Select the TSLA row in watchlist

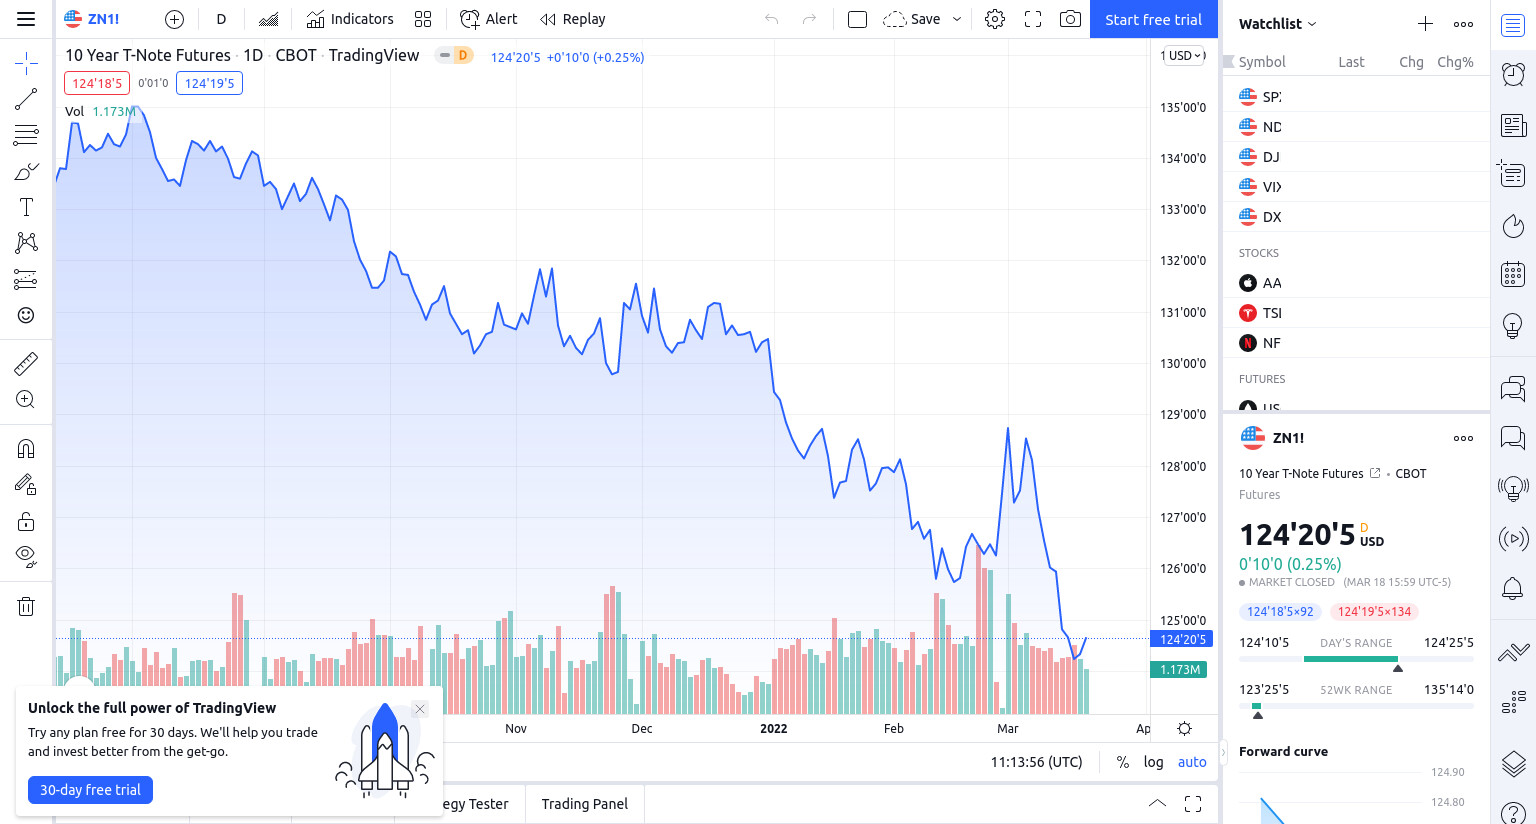coord(1356,313)
